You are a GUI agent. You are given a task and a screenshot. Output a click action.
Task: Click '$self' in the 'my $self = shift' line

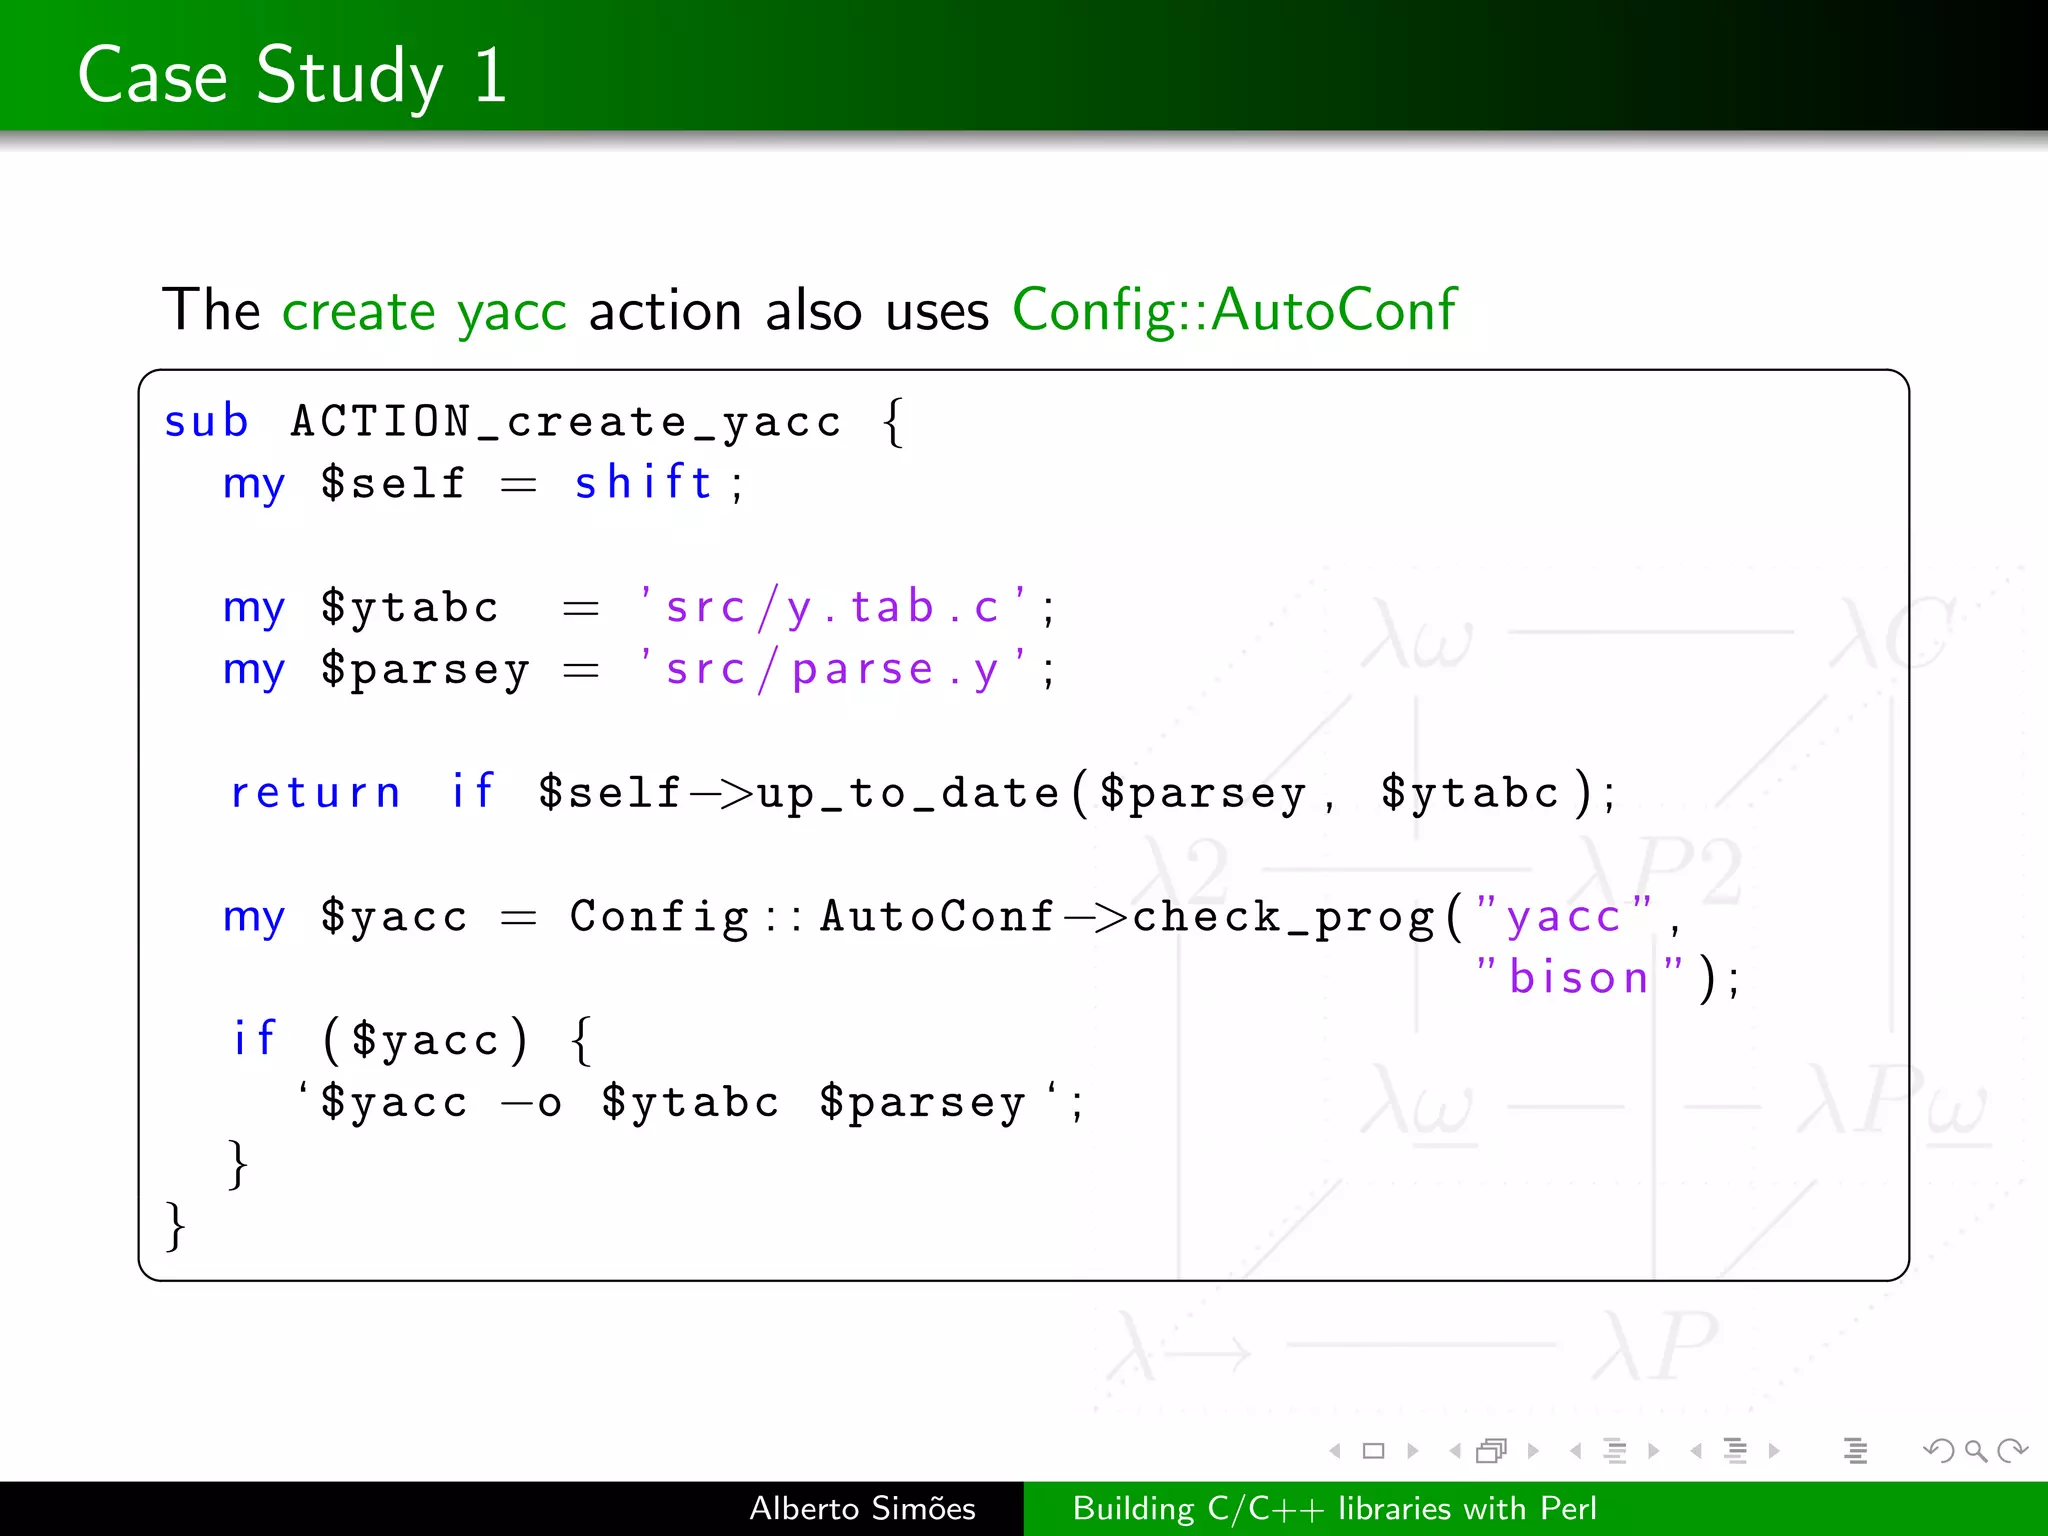pos(393,484)
